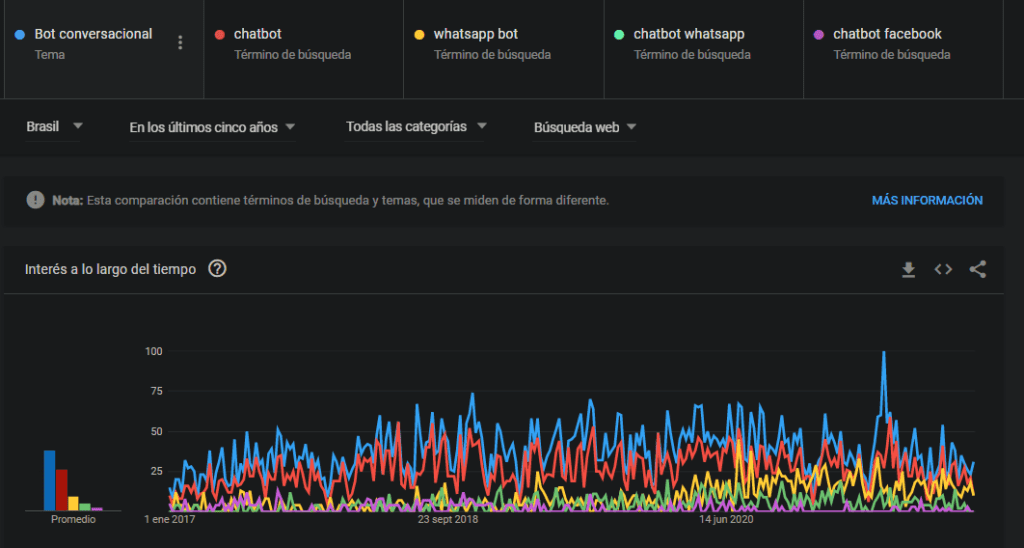
Task: Select the Bot conversacional topic card
Action: tap(104, 49)
